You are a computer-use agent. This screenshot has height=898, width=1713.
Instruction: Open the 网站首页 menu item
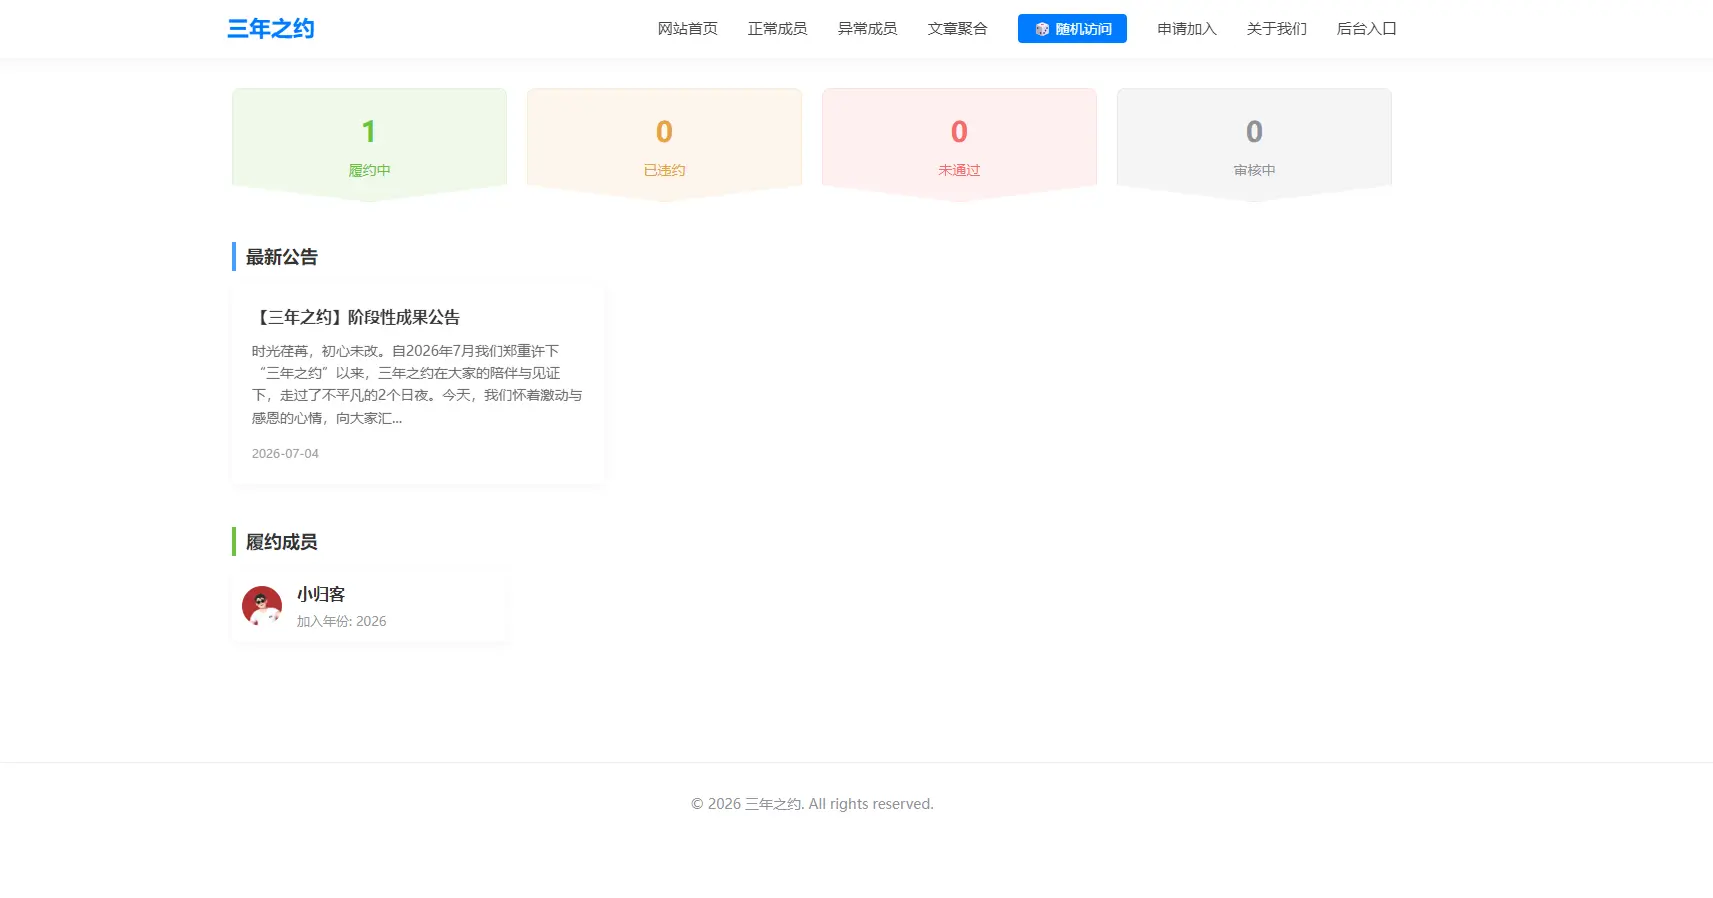tap(687, 29)
